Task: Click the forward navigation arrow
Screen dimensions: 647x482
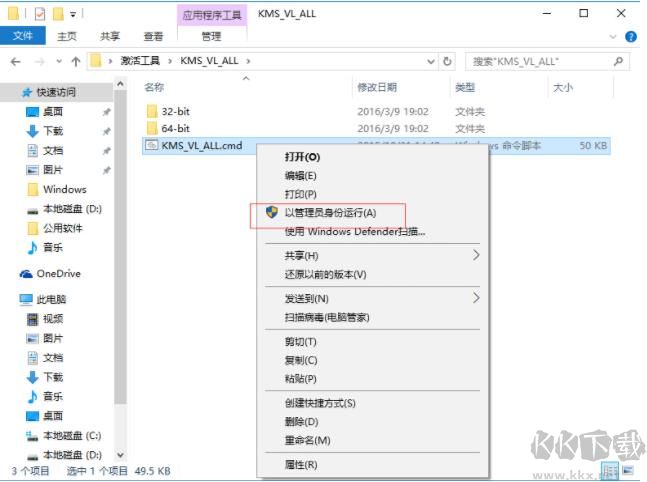Action: [x=40, y=62]
